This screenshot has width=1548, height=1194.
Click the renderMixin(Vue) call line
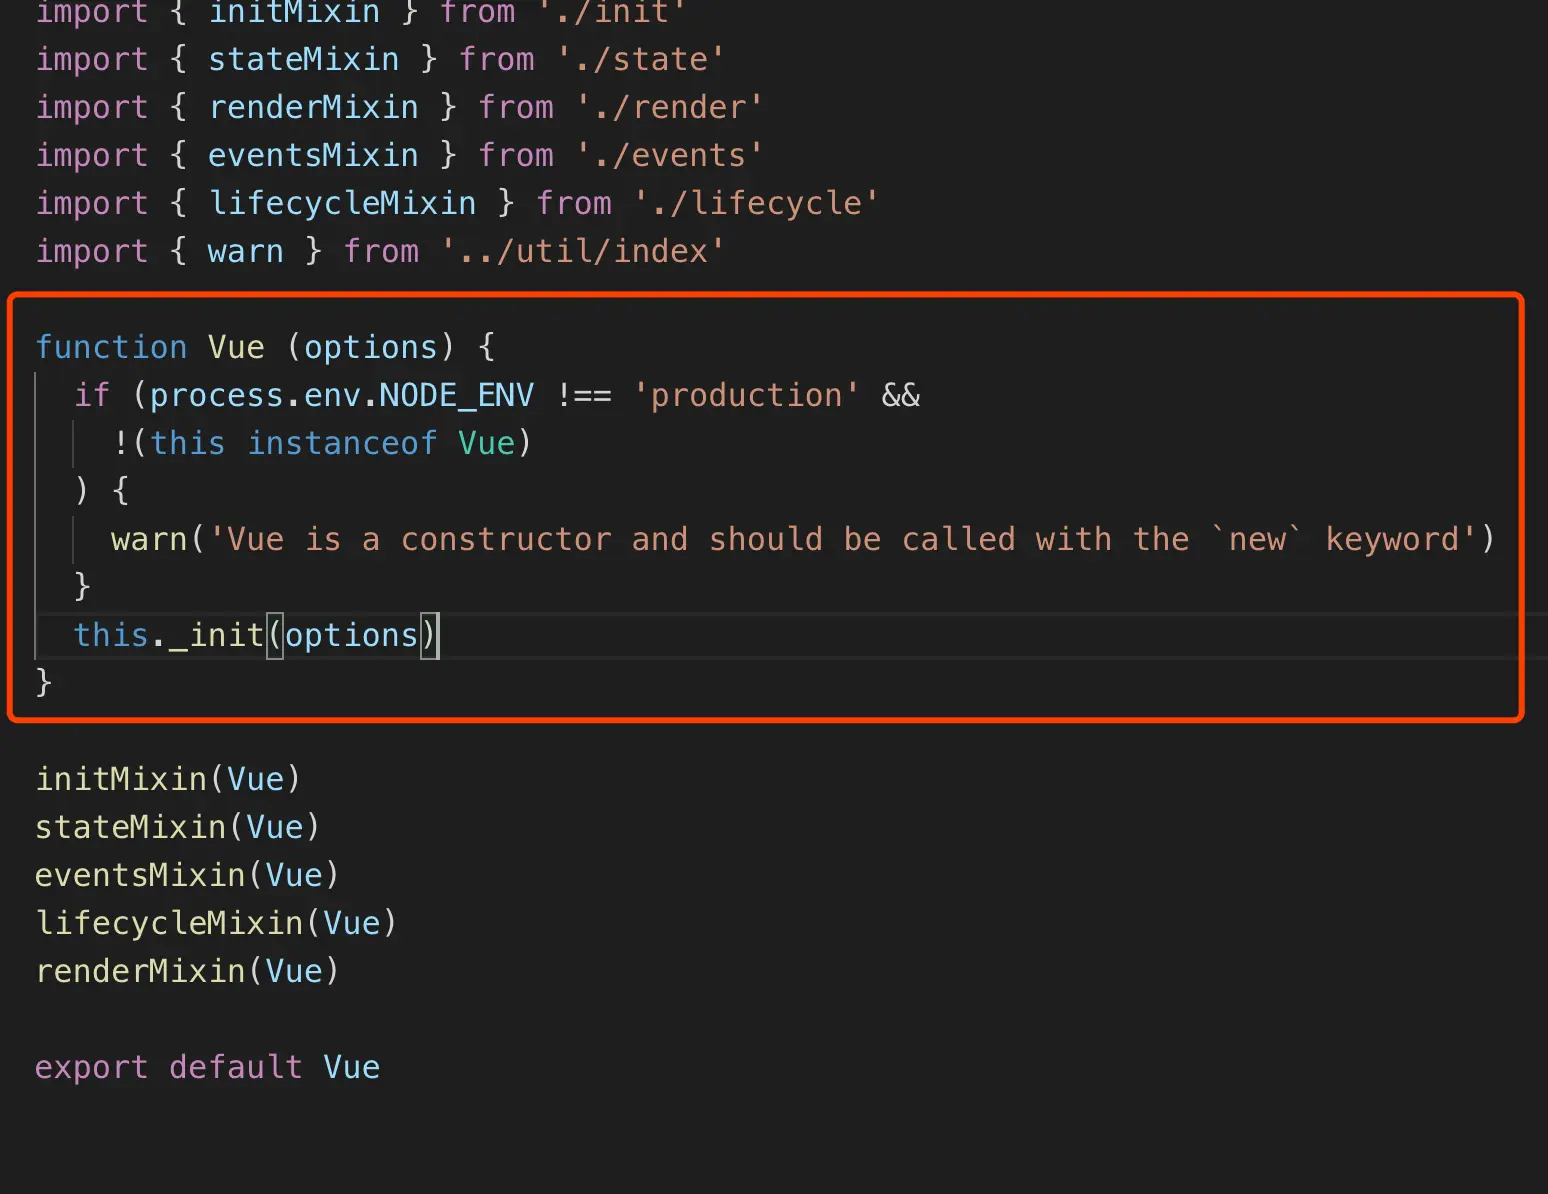point(187,971)
